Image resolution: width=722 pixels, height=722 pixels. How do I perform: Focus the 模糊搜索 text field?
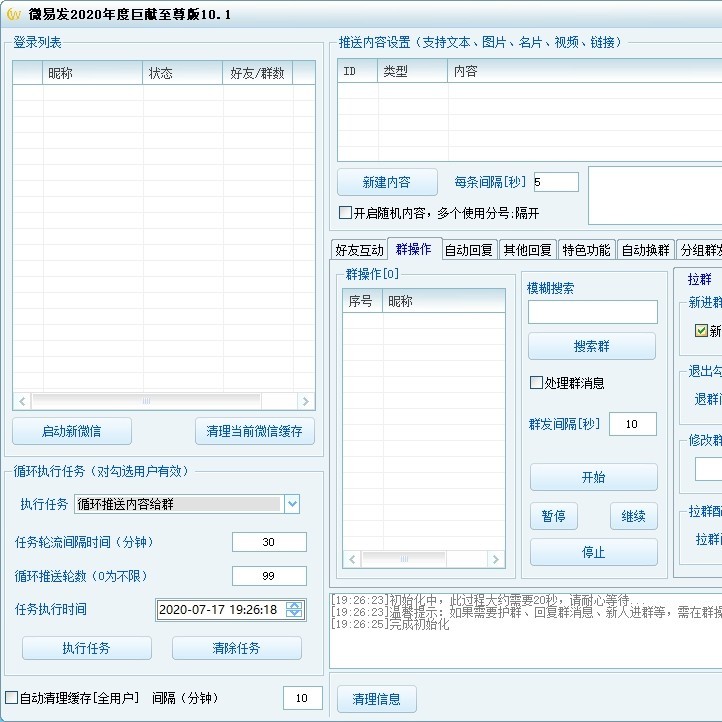click(x=593, y=312)
